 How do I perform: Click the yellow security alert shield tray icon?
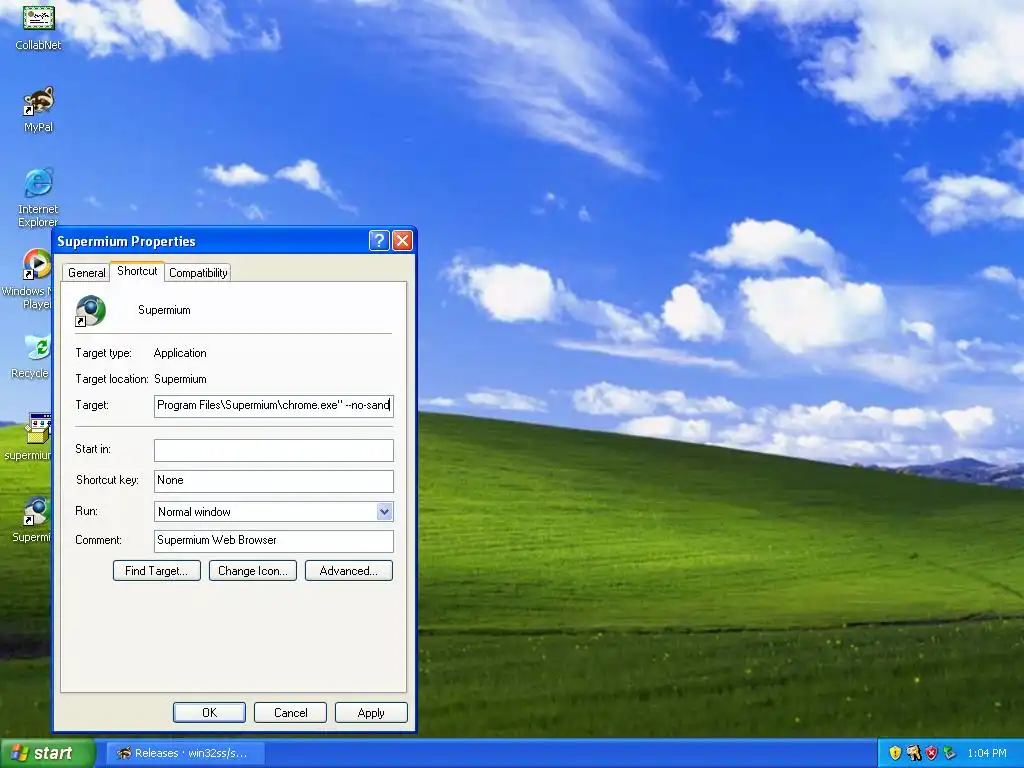point(895,753)
